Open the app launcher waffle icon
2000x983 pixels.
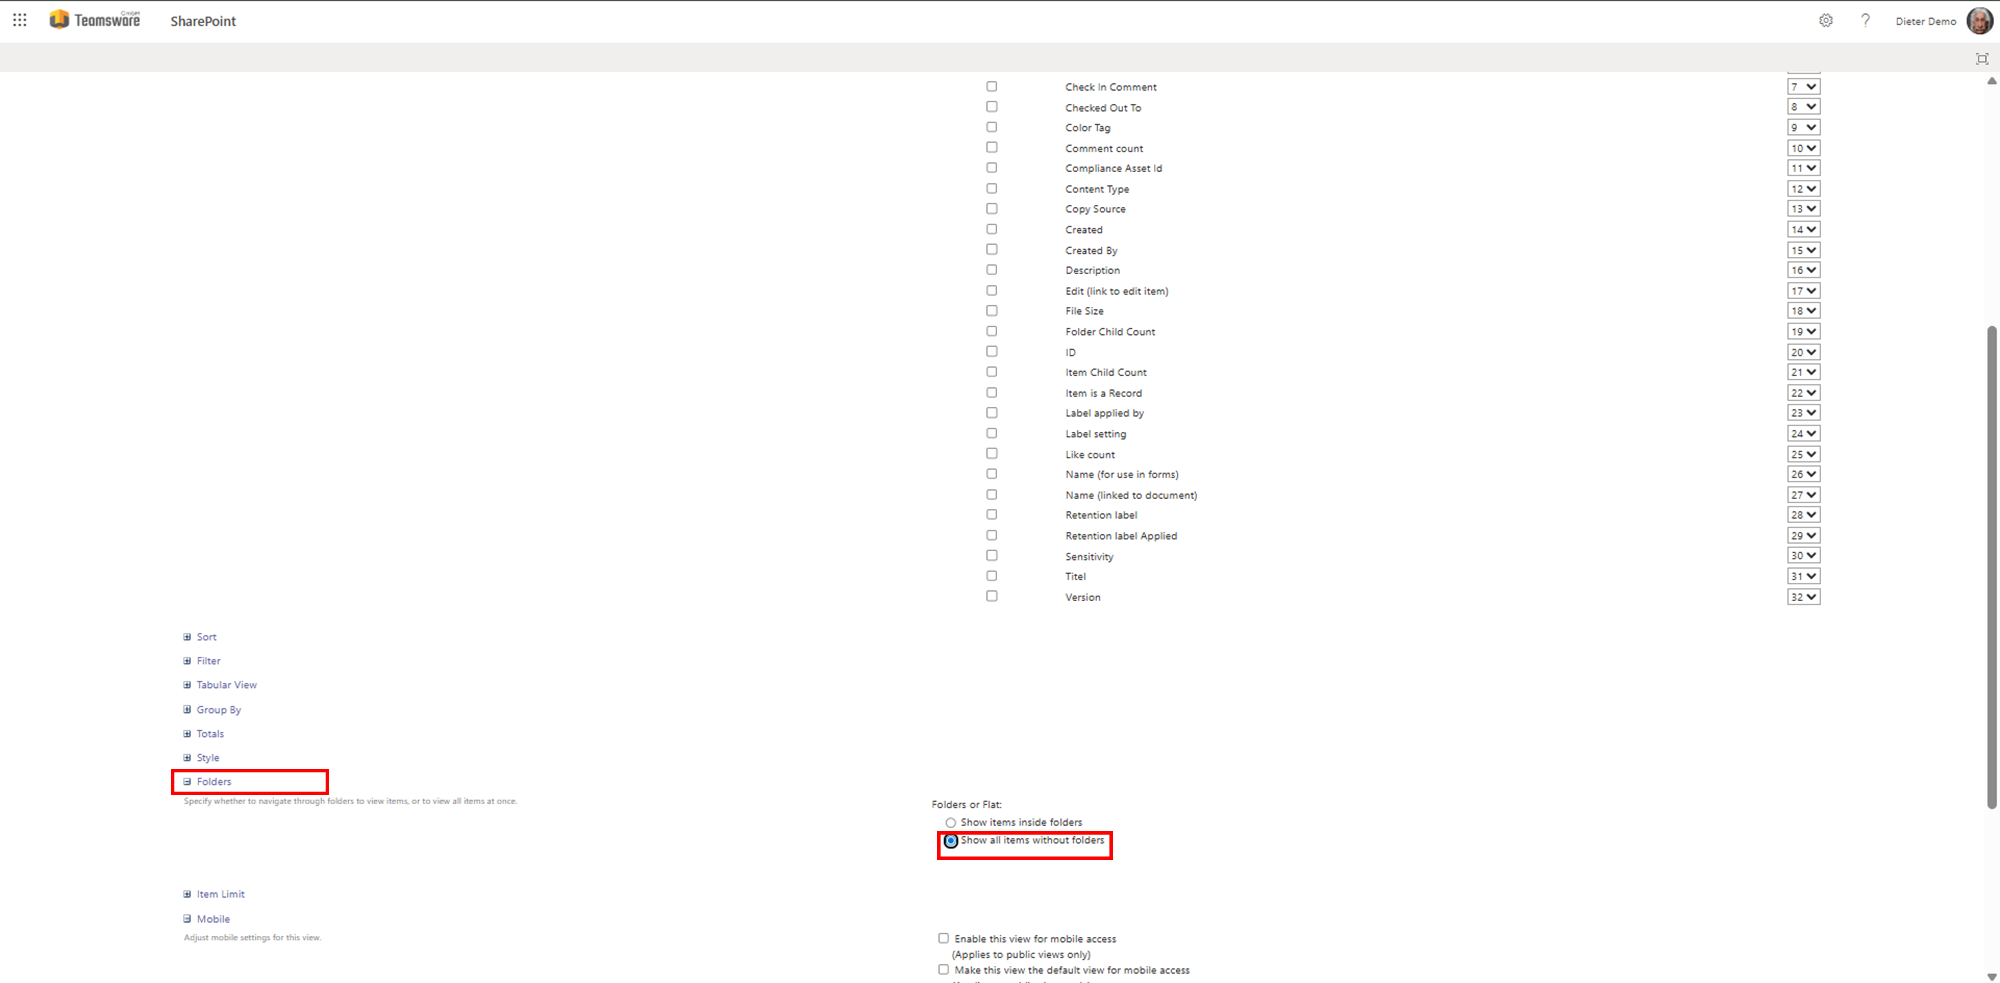pos(19,20)
